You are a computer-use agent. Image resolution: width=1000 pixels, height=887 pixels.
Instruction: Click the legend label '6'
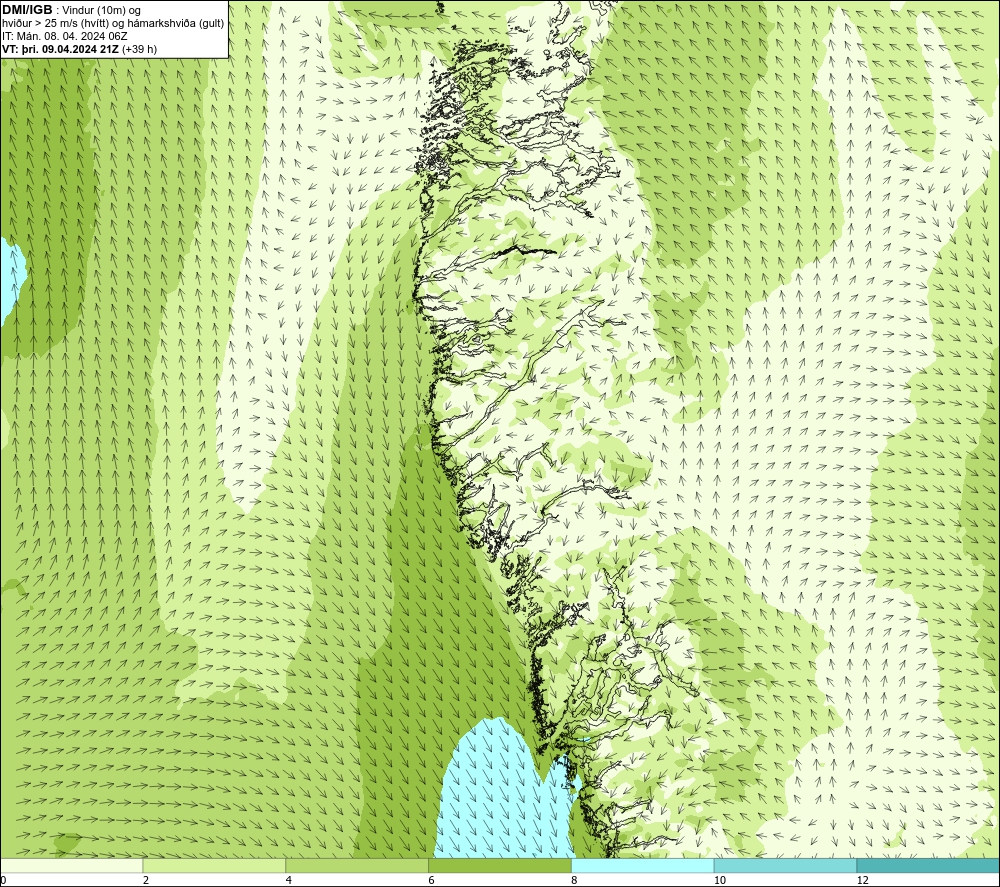click(432, 880)
